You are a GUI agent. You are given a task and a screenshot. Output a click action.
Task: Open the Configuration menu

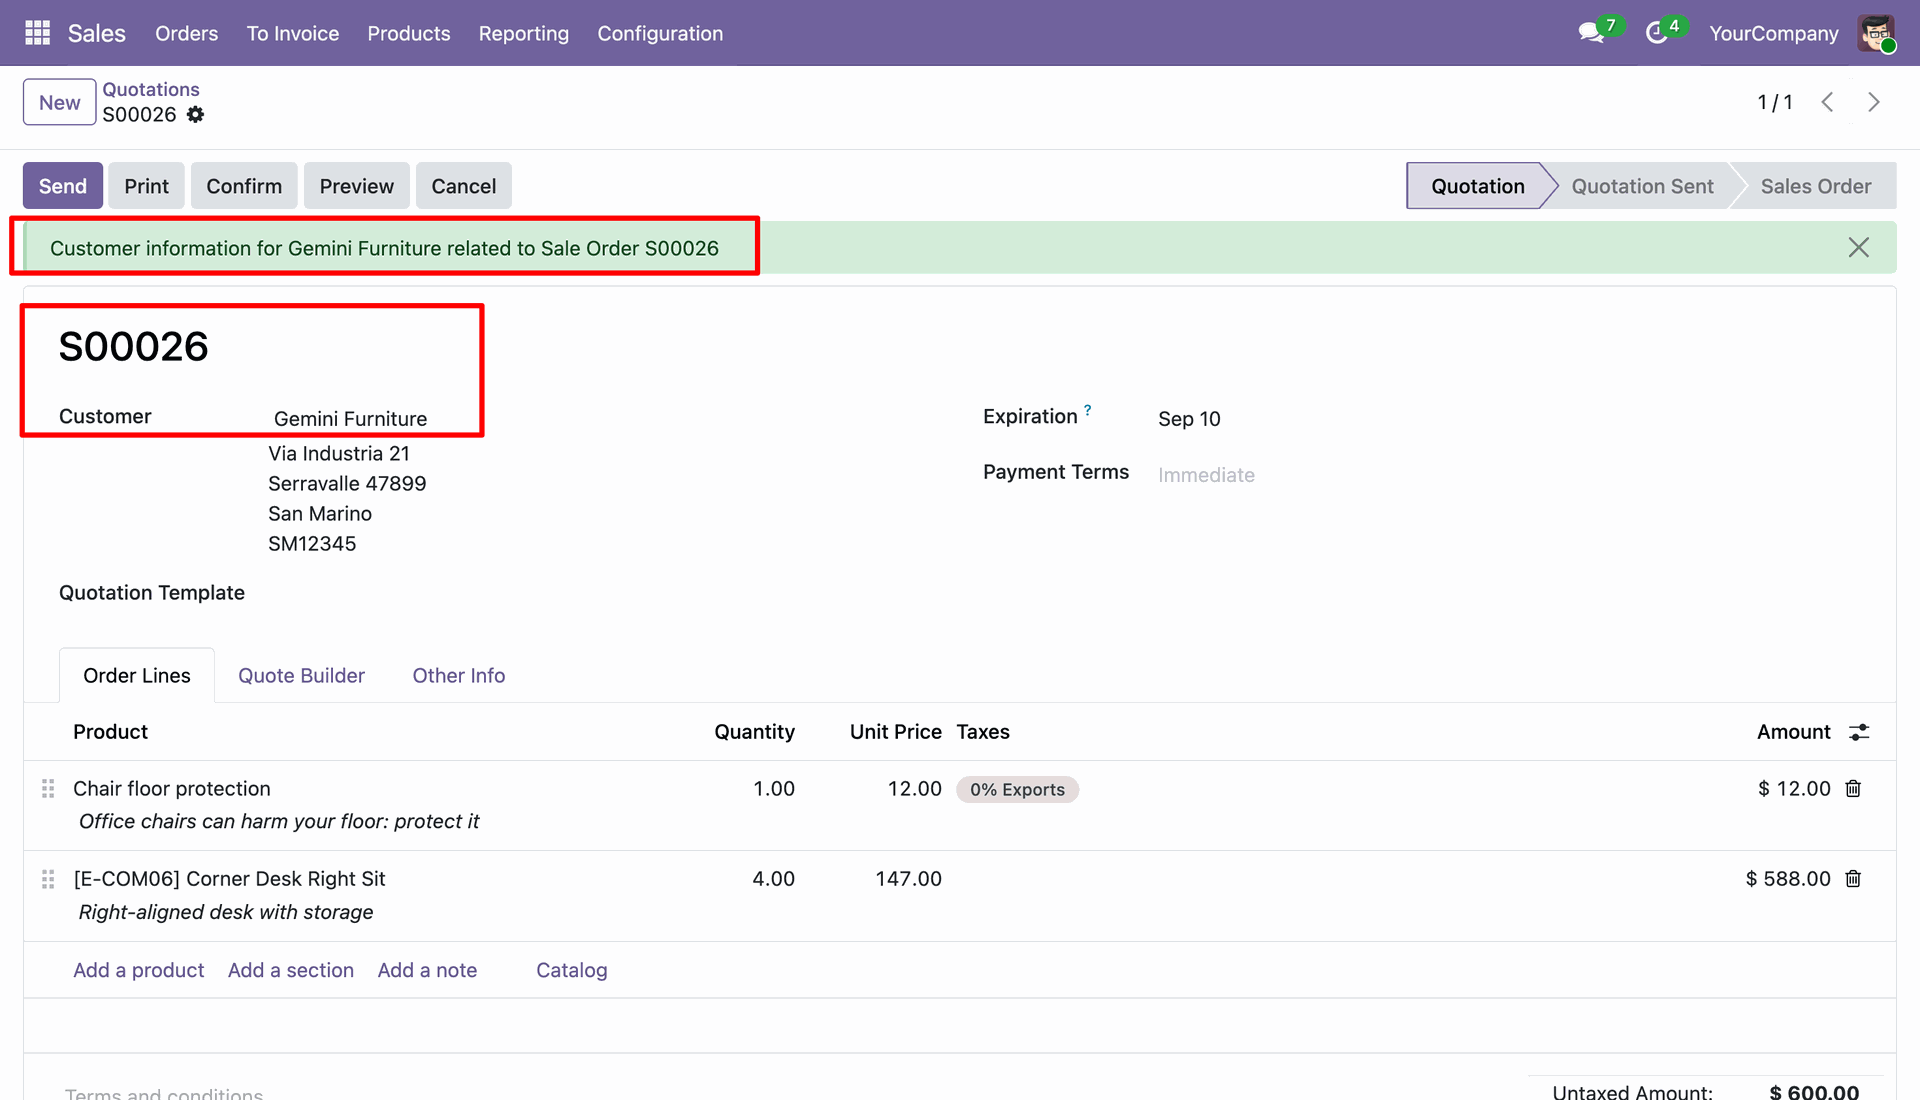click(x=660, y=33)
